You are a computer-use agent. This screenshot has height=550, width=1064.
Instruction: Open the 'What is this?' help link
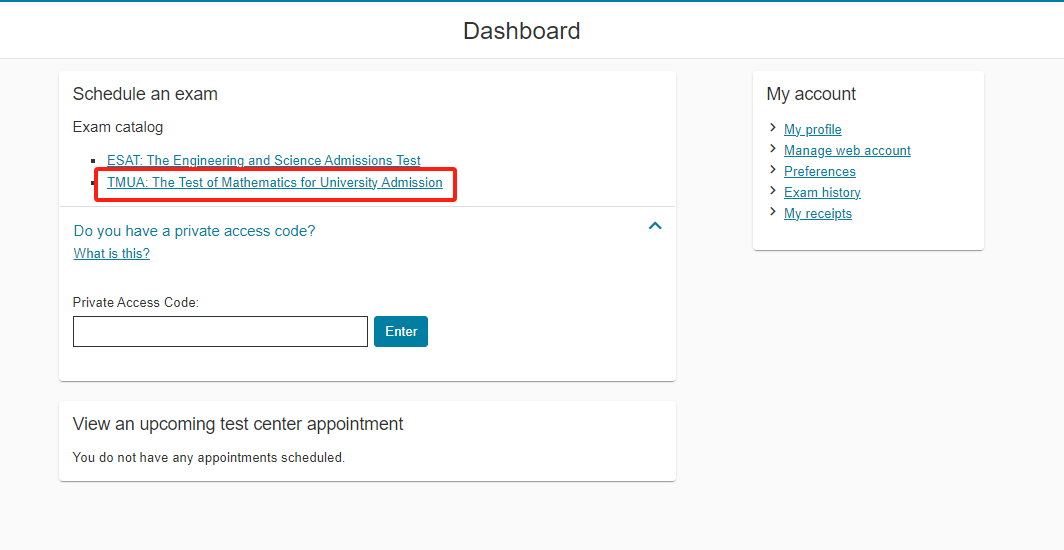click(111, 254)
